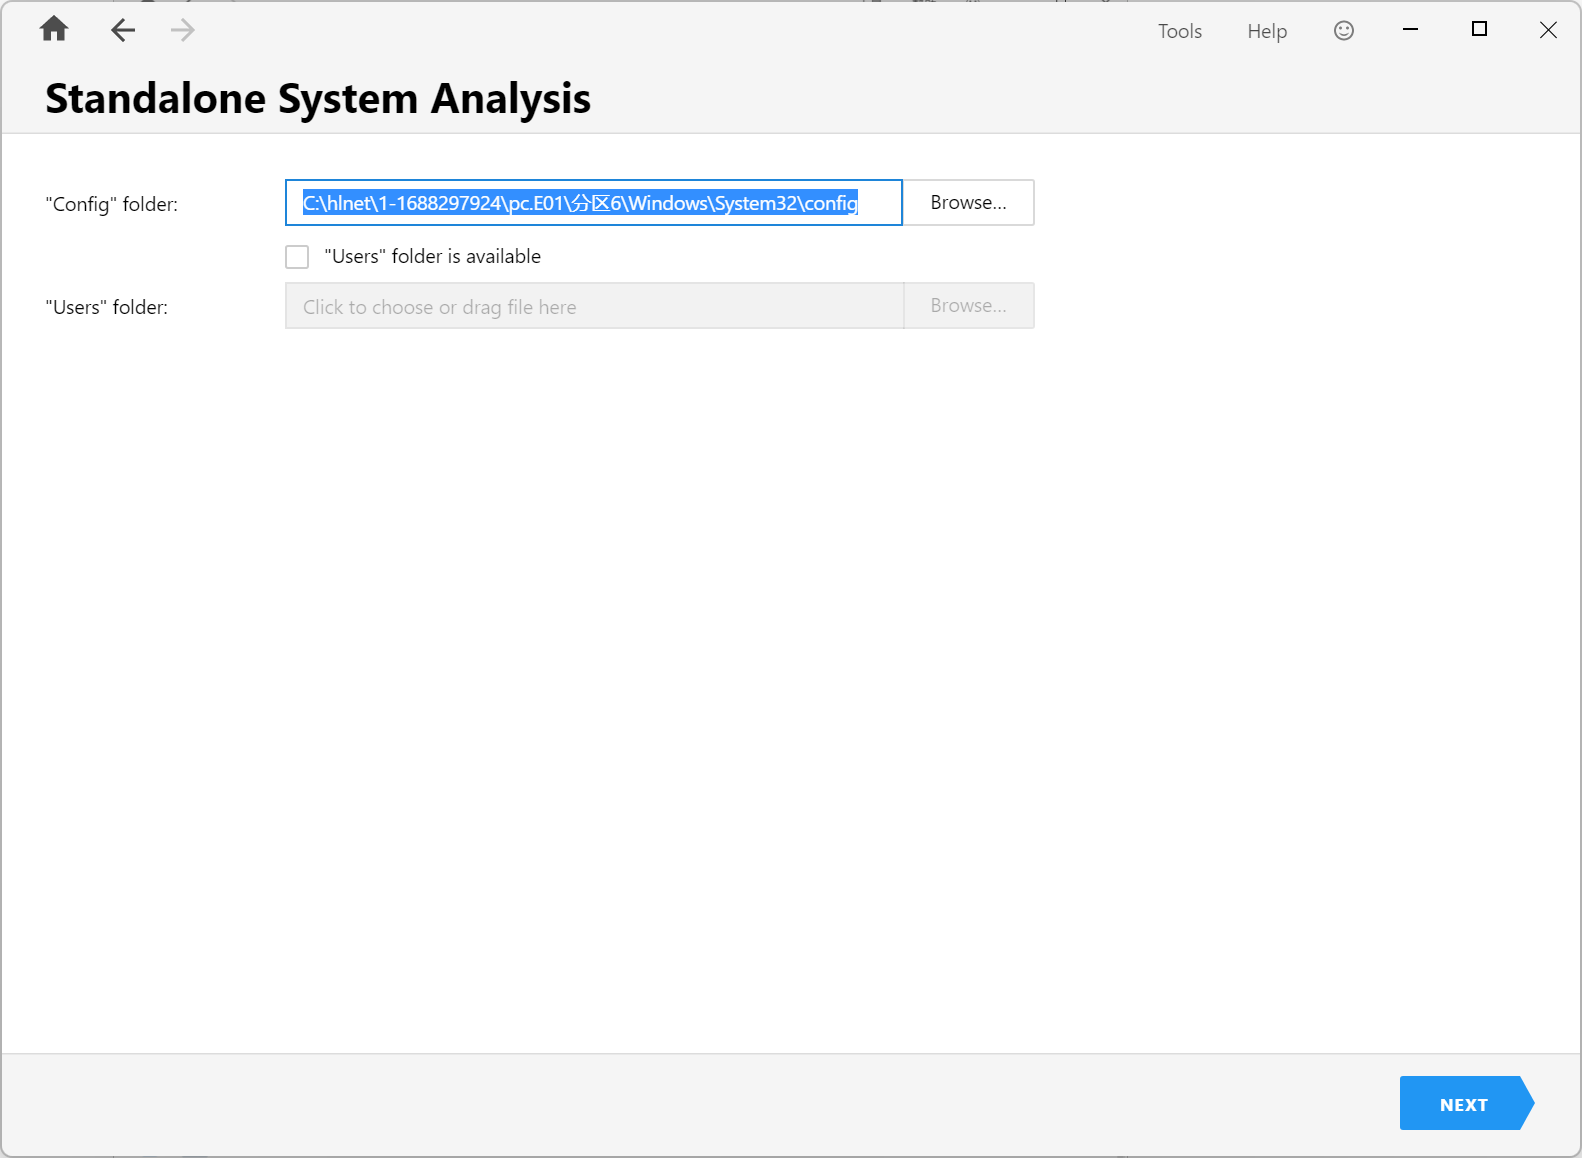Click the forward arrow icon
The height and width of the screenshot is (1158, 1582).
(182, 31)
